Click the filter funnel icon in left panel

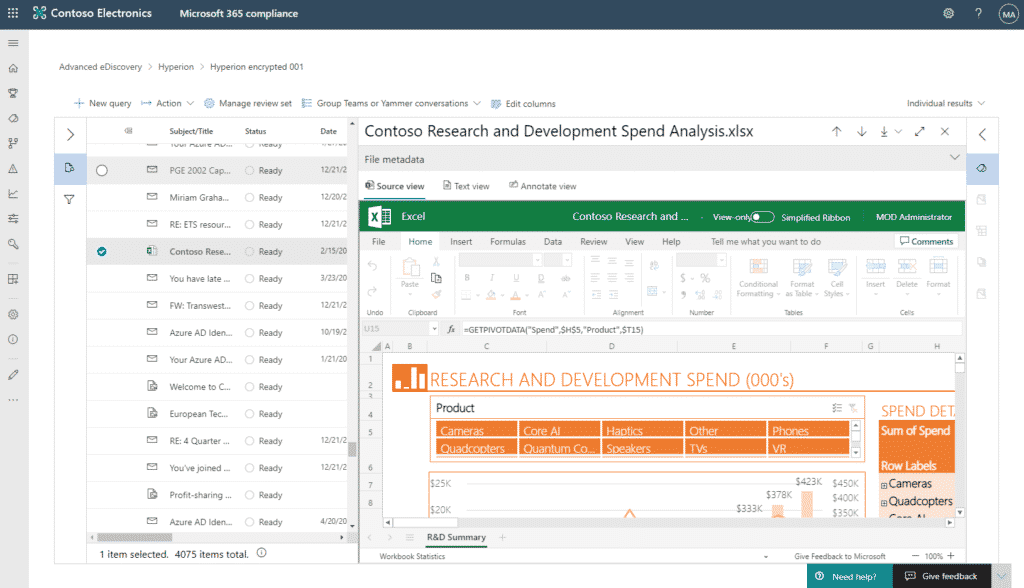tap(69, 199)
